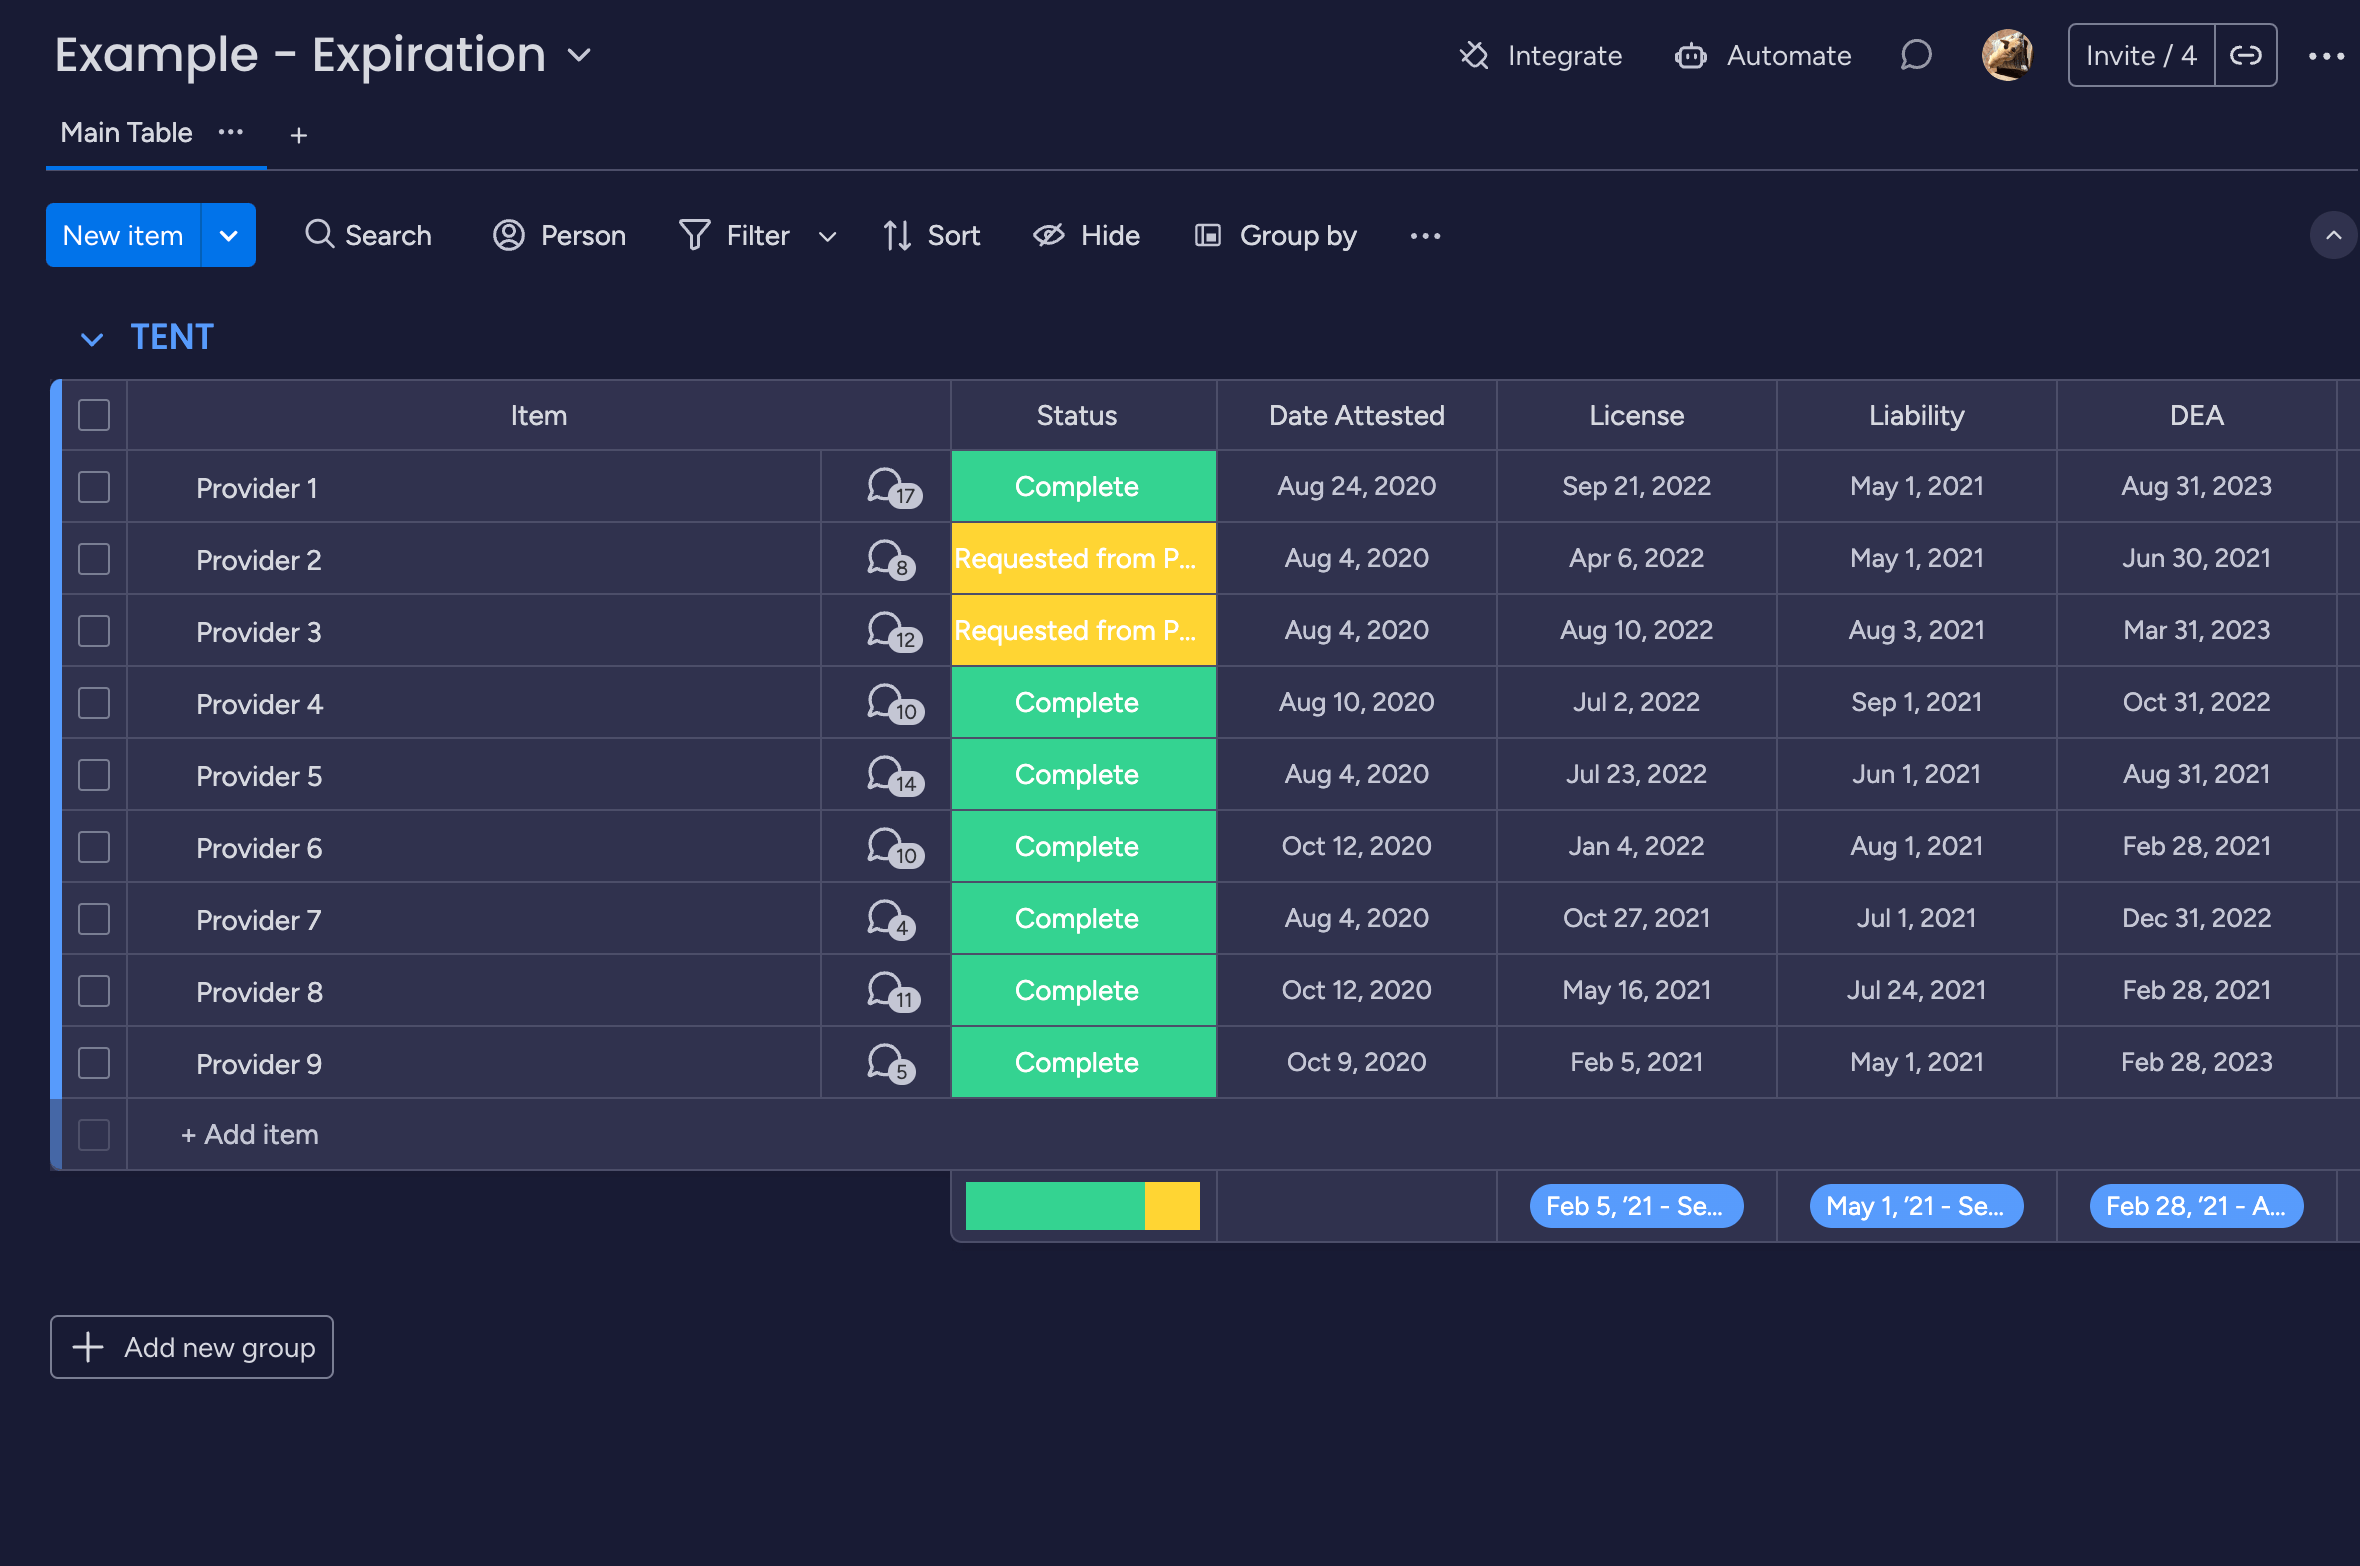Expand board title dropdown chevron
The width and height of the screenshot is (2360, 1566).
coord(579,56)
